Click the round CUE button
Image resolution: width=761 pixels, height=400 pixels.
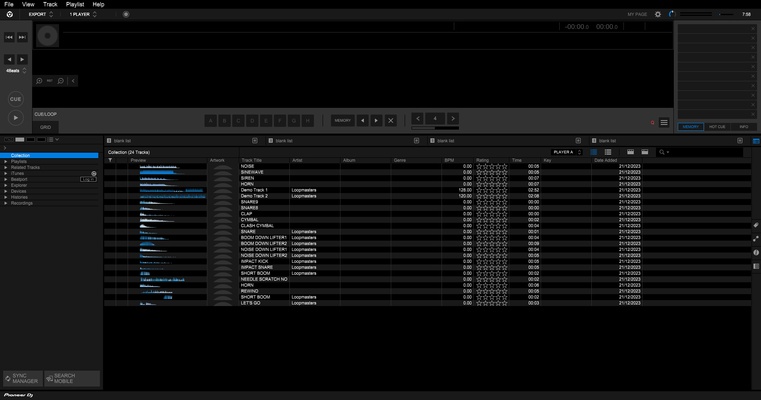[x=16, y=99]
